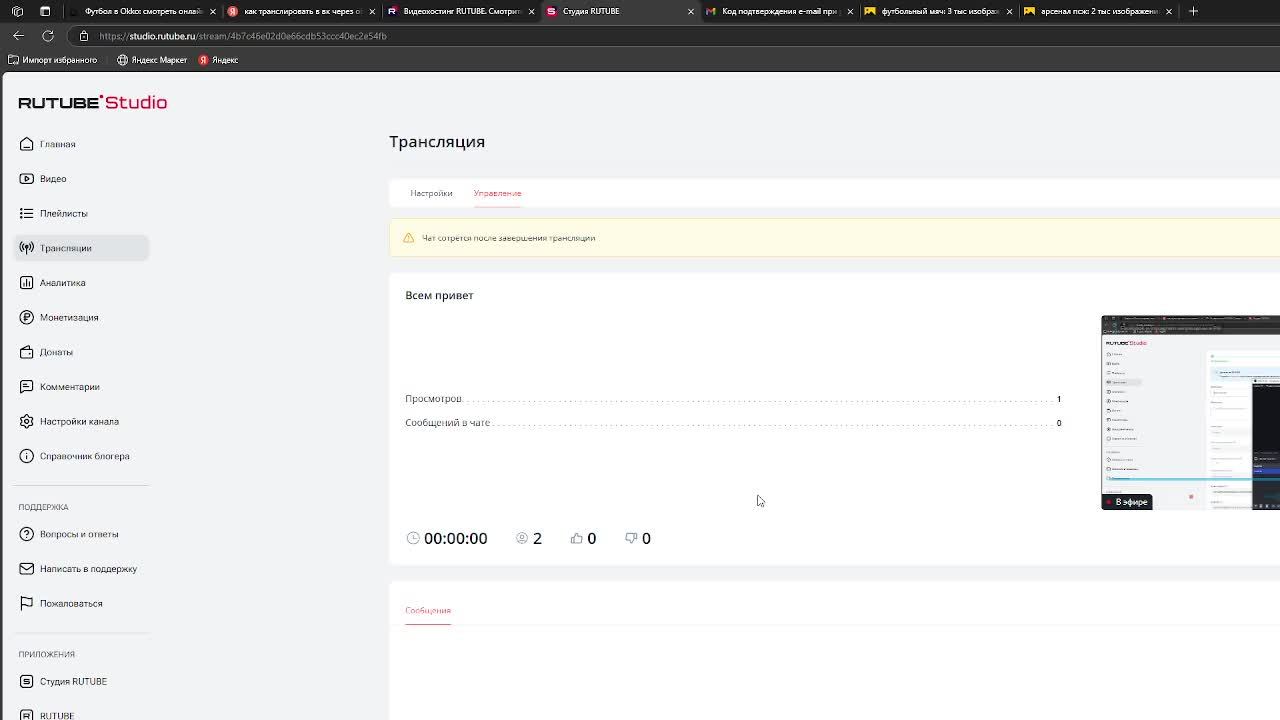
Task: Switch to Код подтверждения e-mail tab
Action: point(778,11)
